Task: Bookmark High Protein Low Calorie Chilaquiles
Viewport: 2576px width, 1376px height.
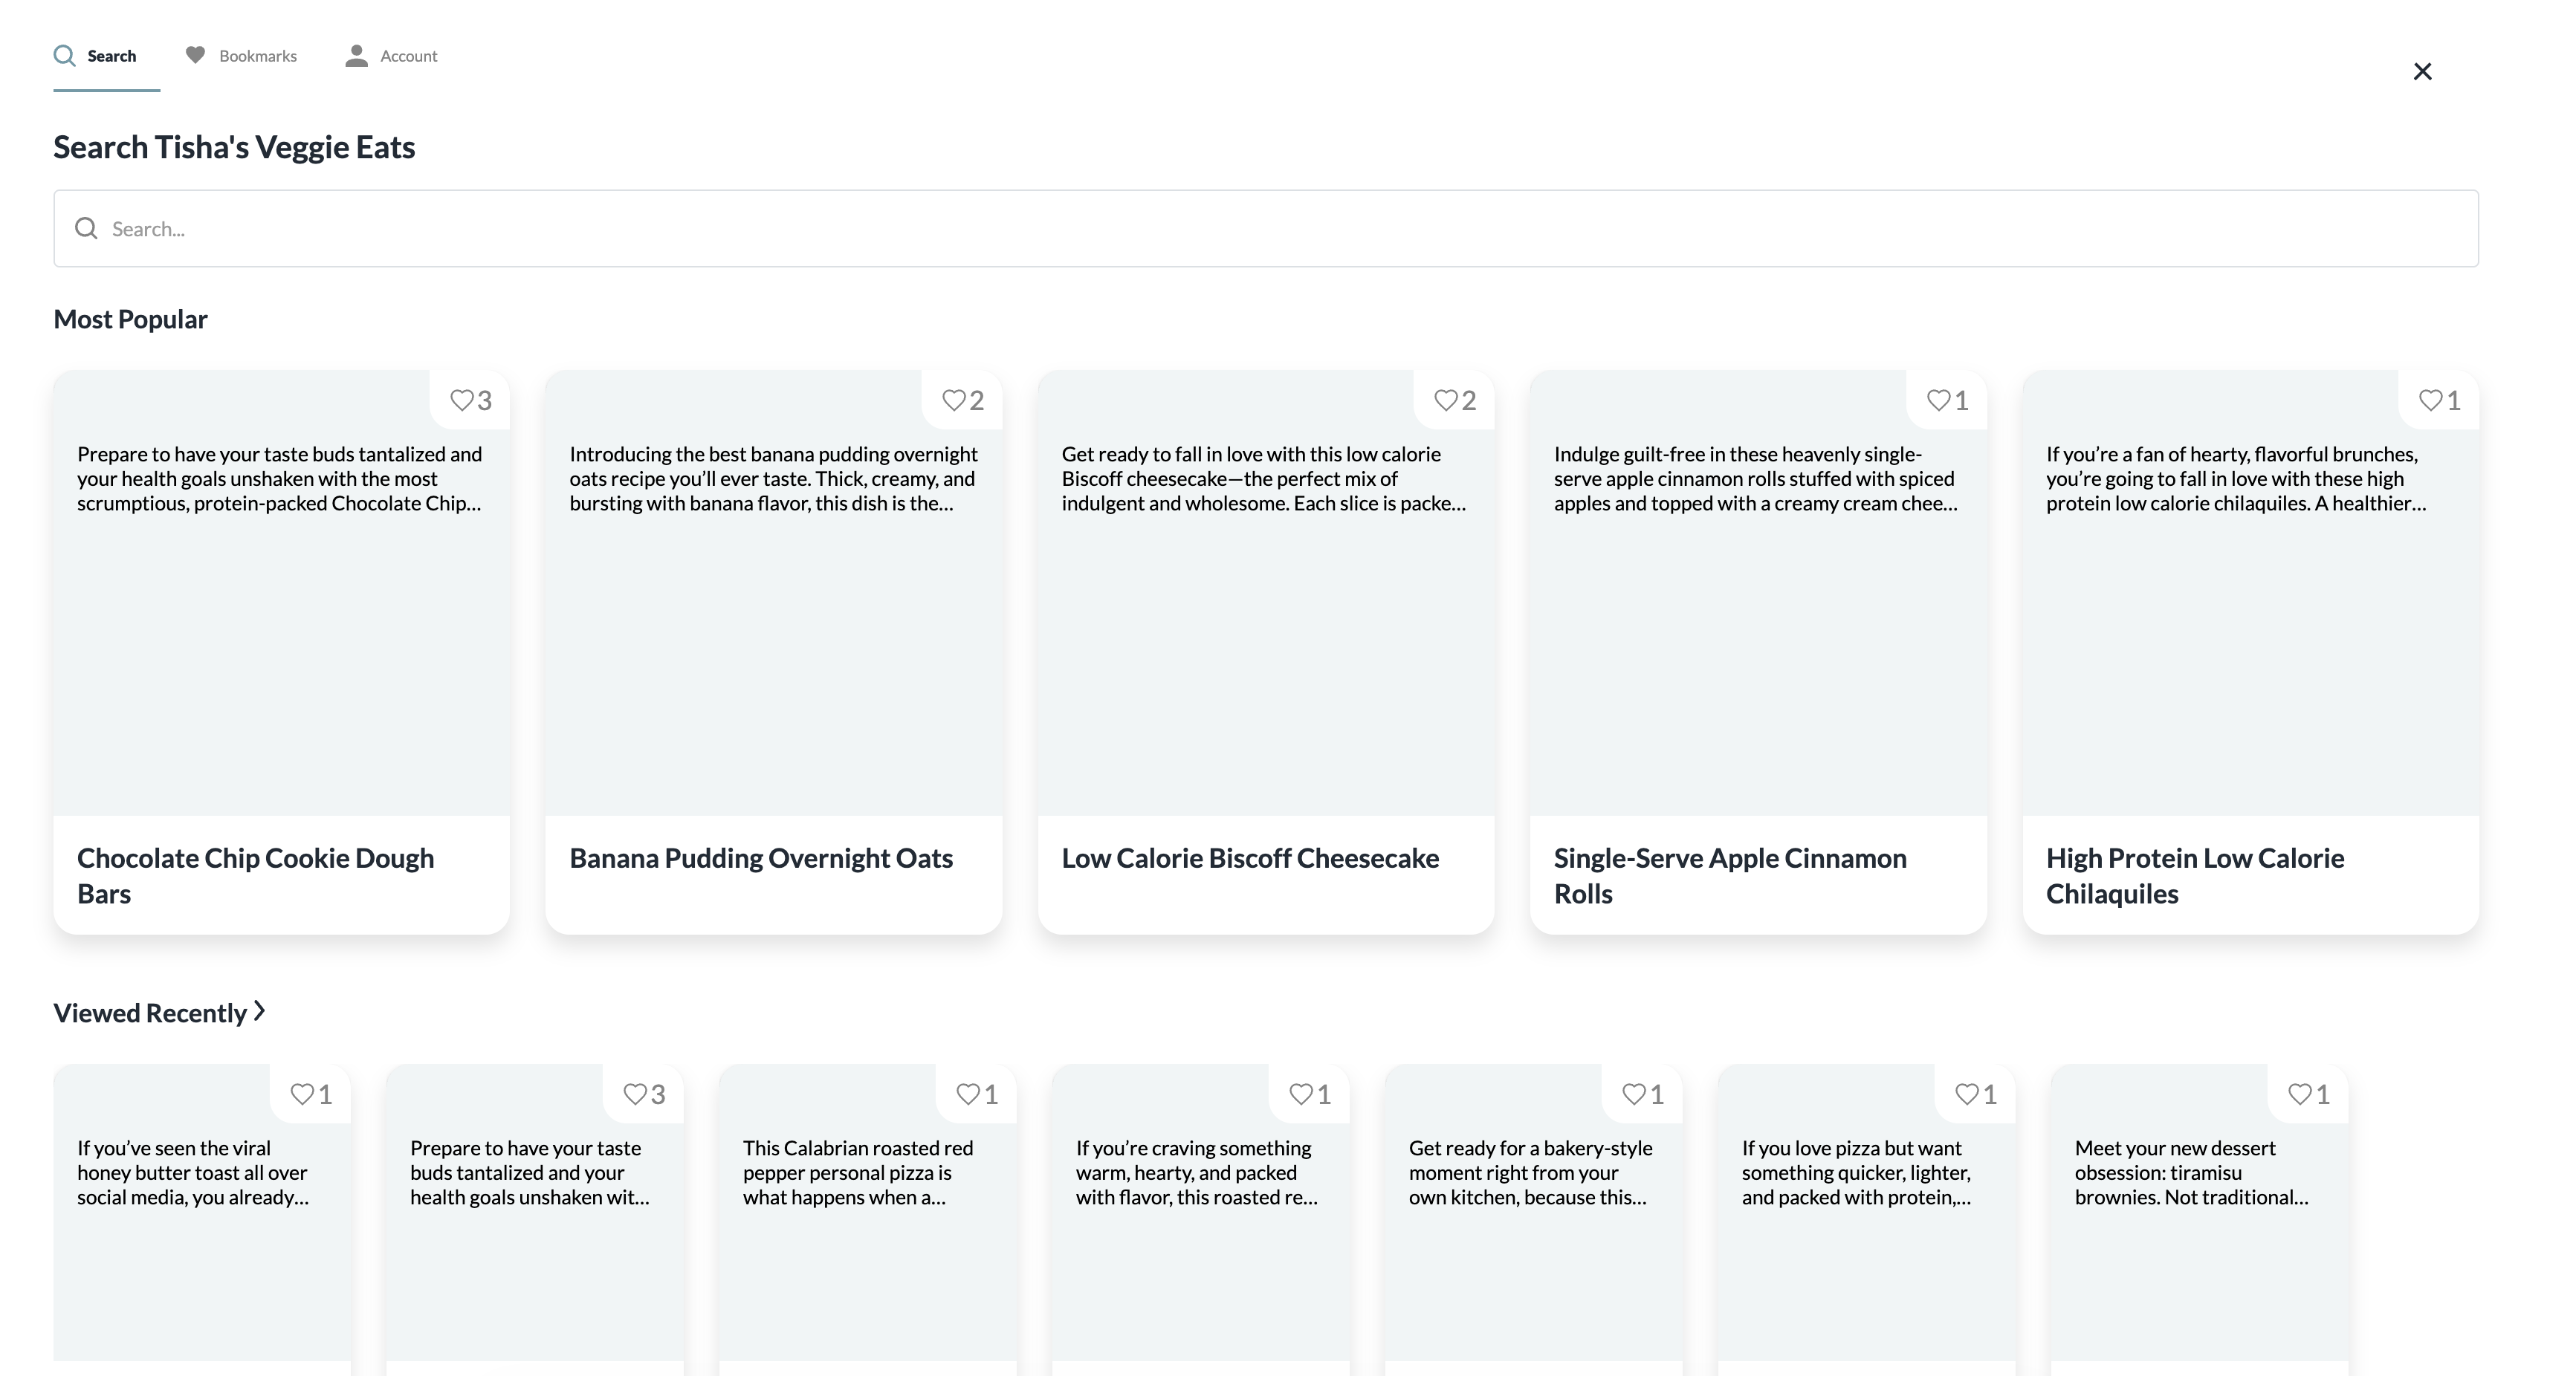Action: [x=2430, y=401]
